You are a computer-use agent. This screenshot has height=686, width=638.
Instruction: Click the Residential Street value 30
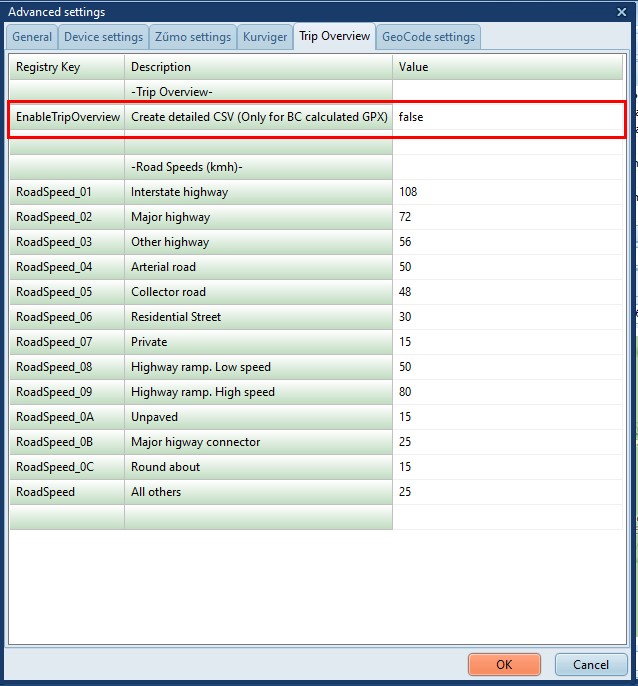507,317
